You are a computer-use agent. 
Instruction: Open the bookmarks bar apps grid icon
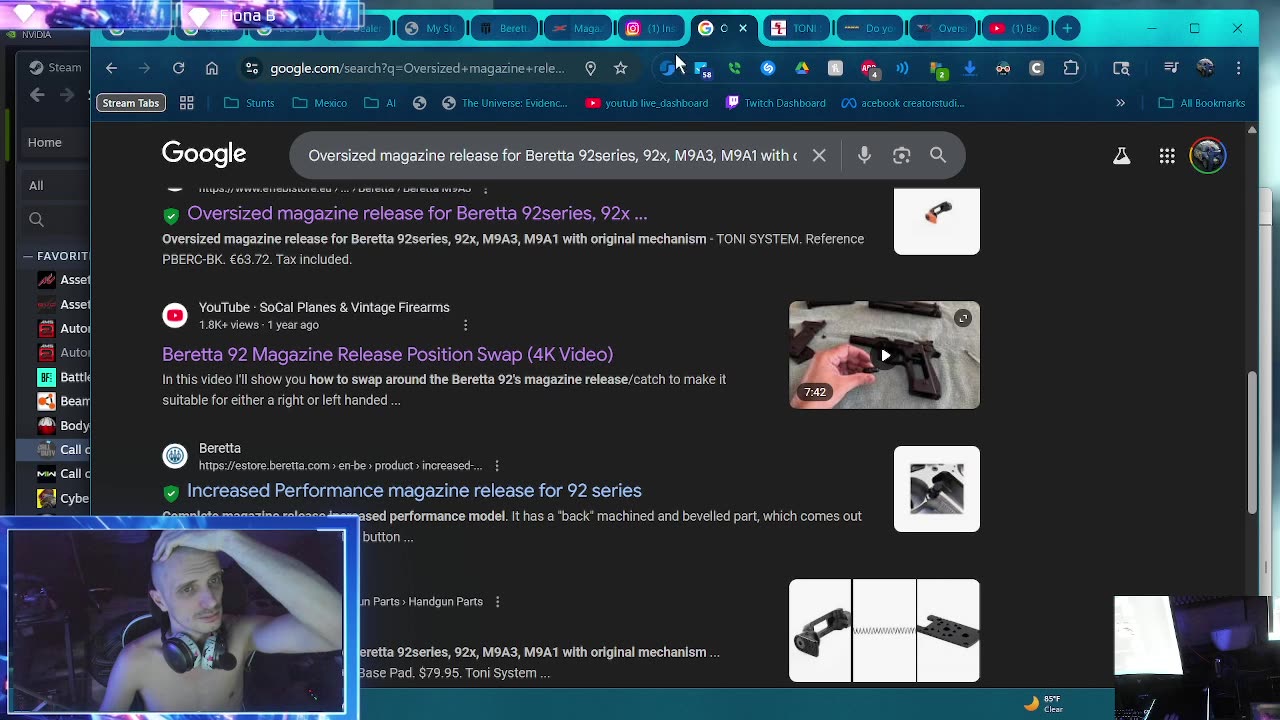pos(186,103)
